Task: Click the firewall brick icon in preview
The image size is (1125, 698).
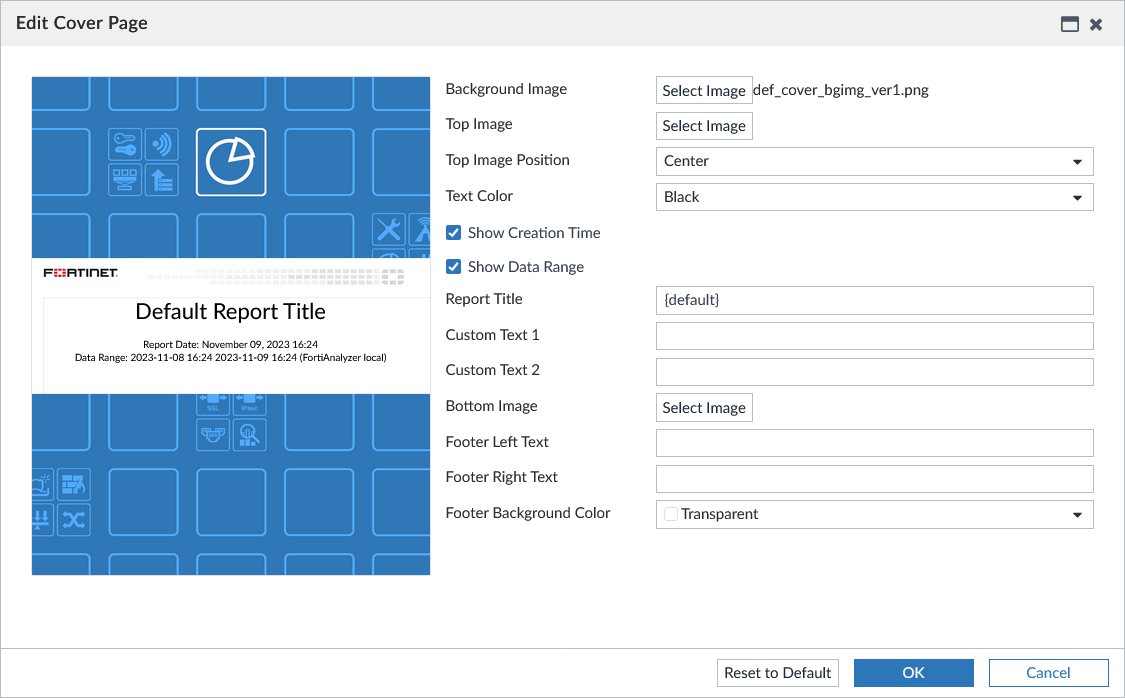Action: pyautogui.click(x=74, y=485)
